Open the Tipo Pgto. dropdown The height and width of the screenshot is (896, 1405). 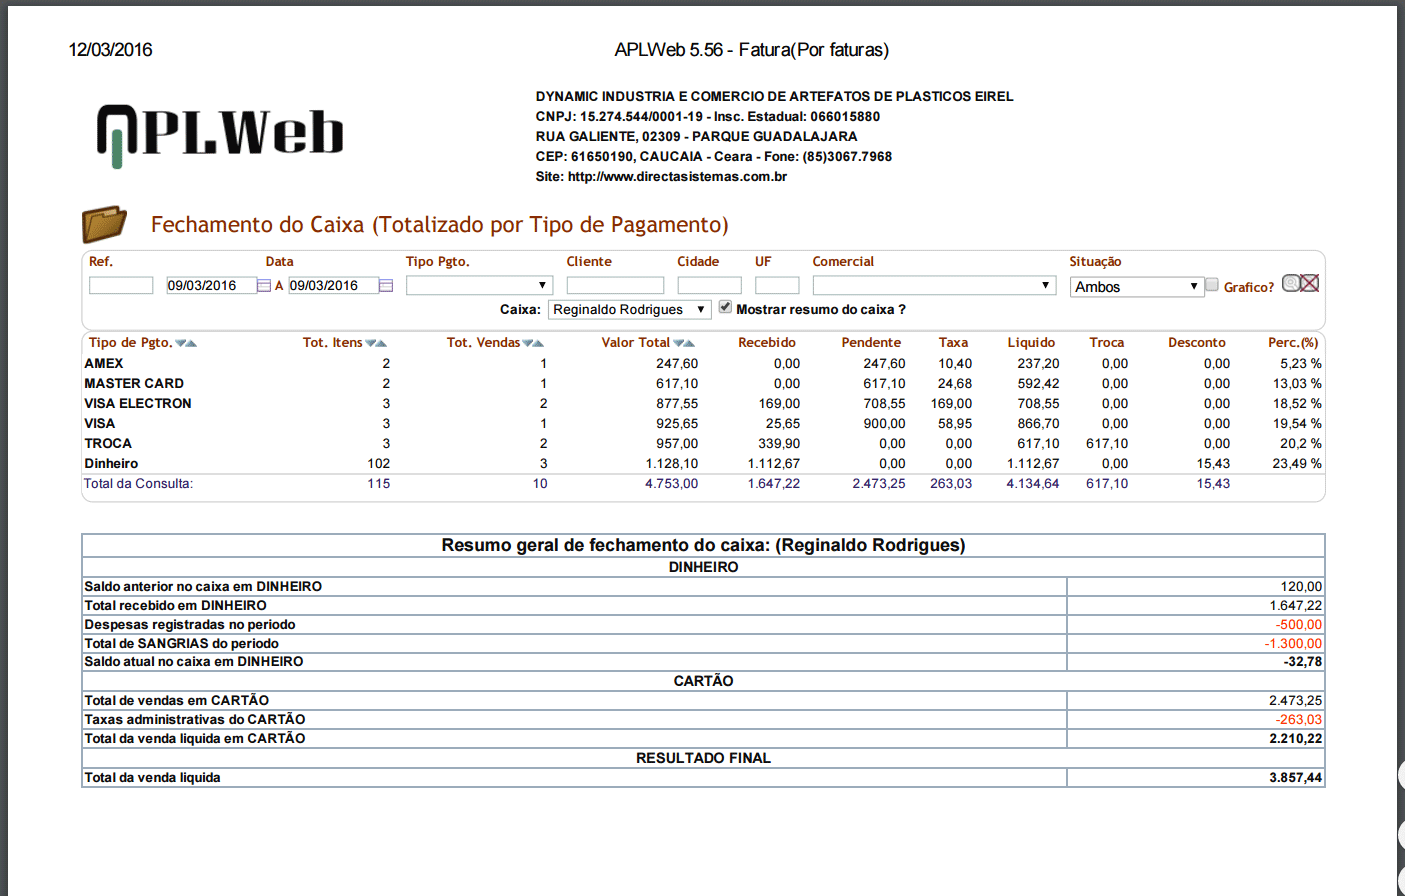click(479, 286)
